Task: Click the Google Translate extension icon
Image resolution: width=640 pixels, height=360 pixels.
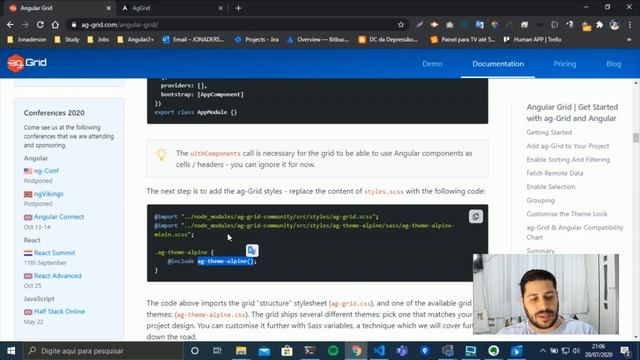Action: pyautogui.click(x=480, y=25)
